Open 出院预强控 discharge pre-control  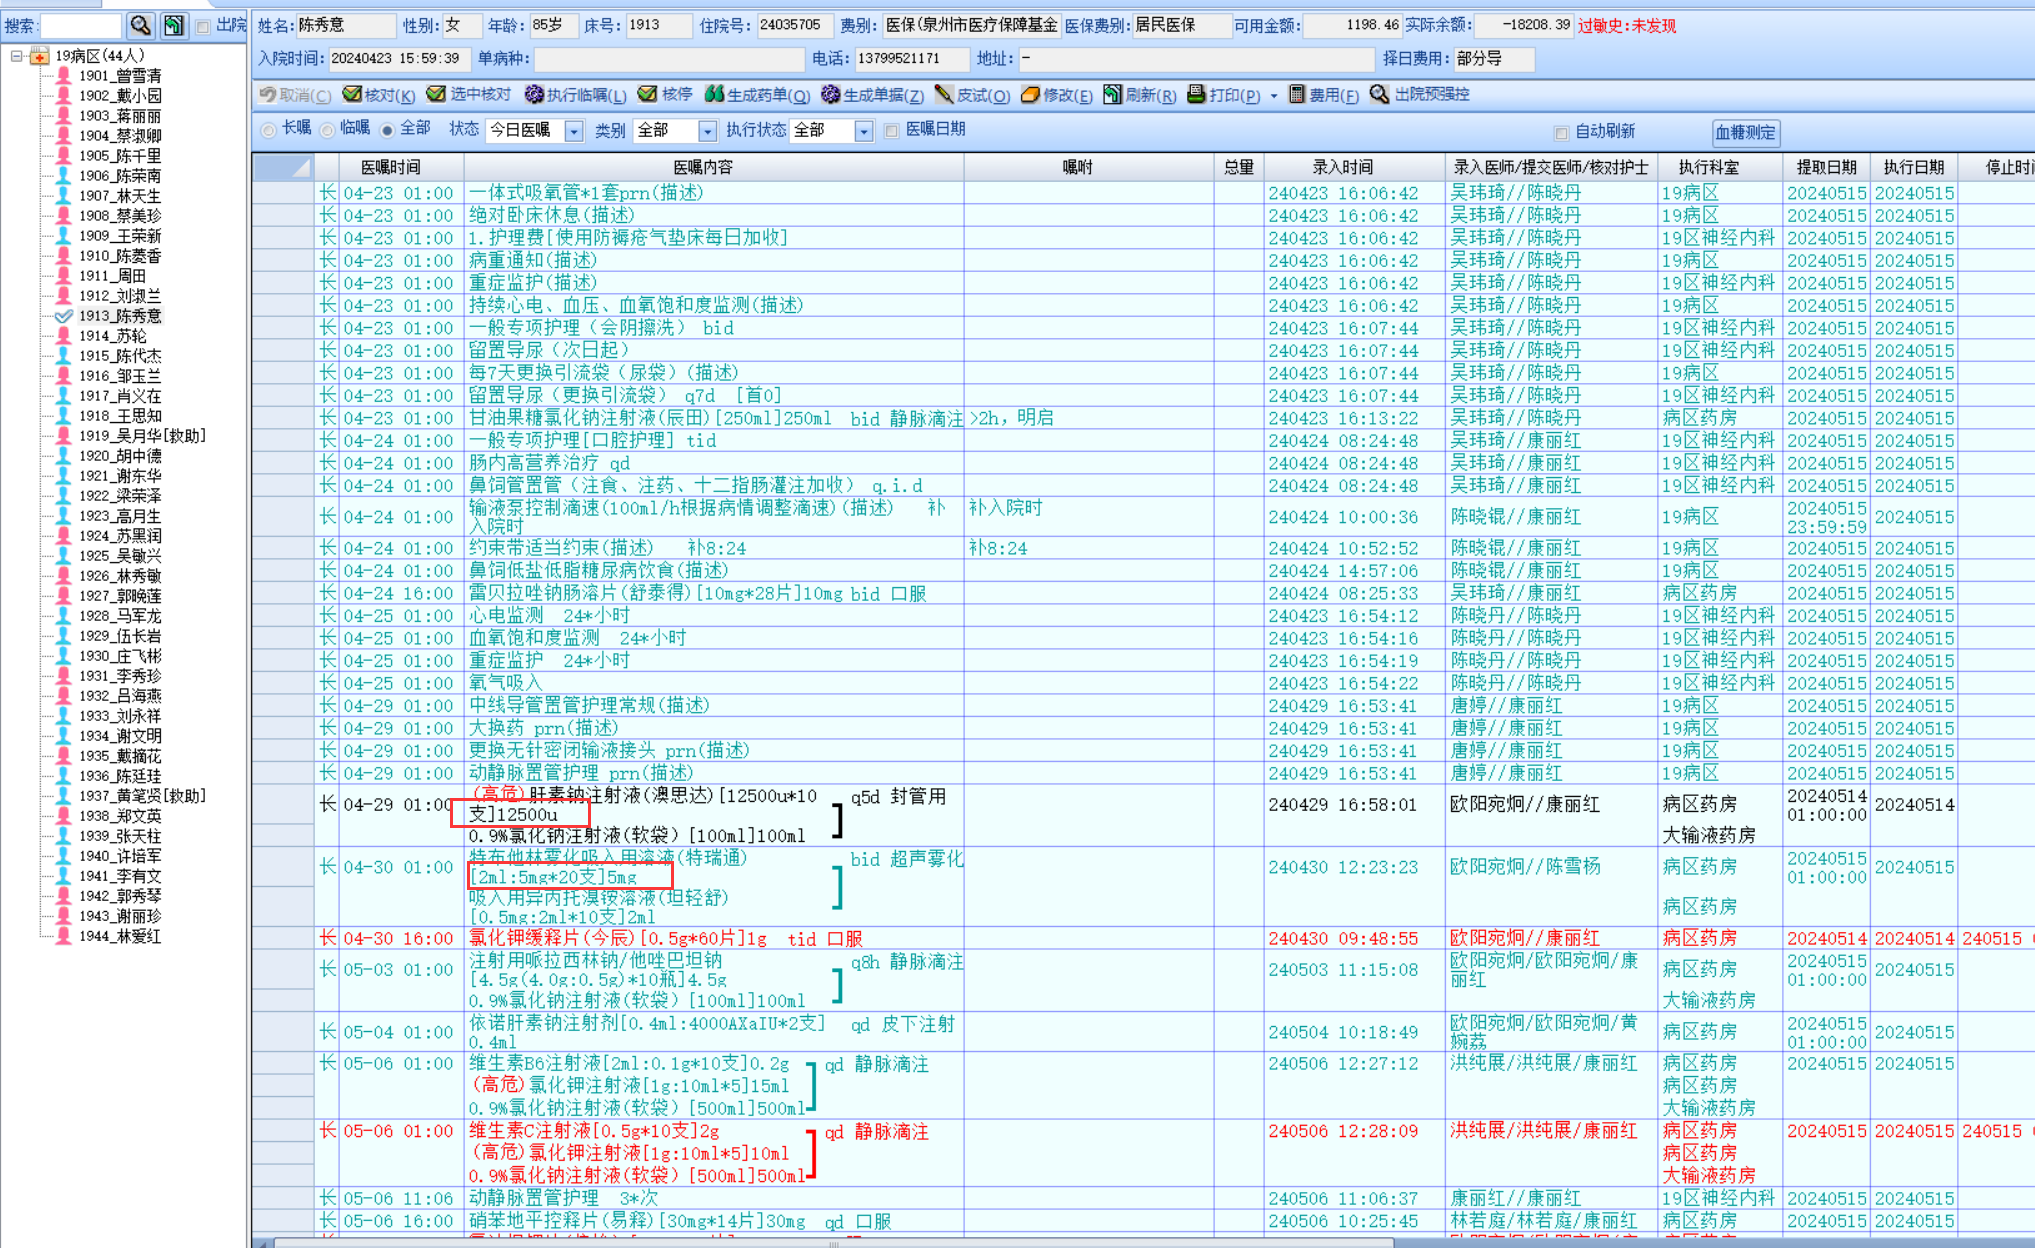tap(1379, 94)
